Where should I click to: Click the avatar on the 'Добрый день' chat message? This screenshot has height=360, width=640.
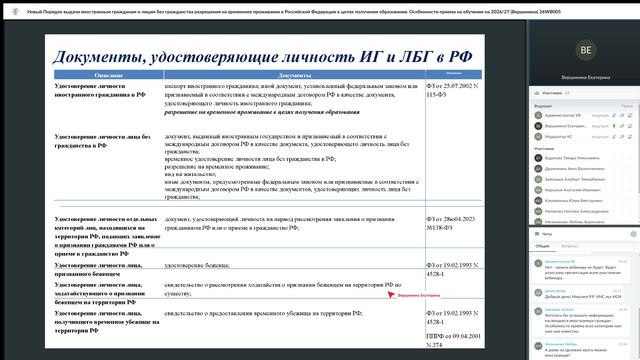click(x=538, y=293)
